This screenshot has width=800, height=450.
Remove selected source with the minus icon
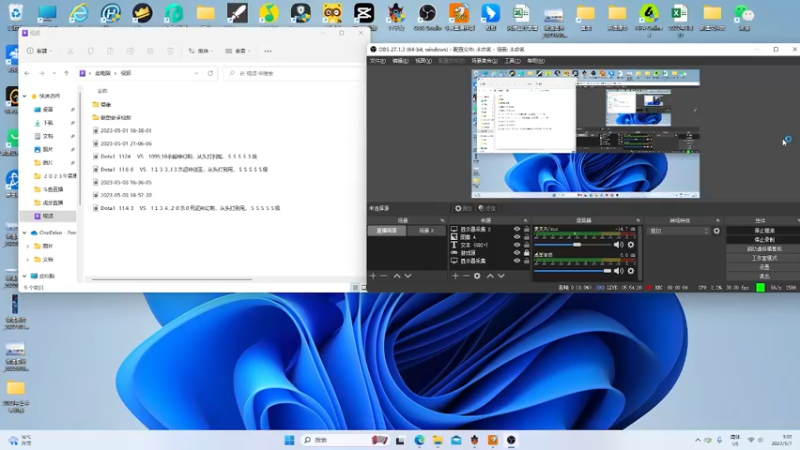click(x=466, y=276)
